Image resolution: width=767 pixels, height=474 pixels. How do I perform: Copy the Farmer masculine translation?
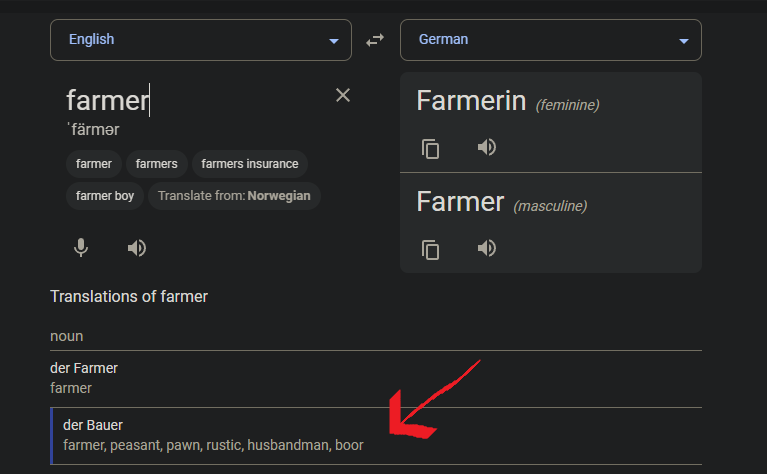430,250
